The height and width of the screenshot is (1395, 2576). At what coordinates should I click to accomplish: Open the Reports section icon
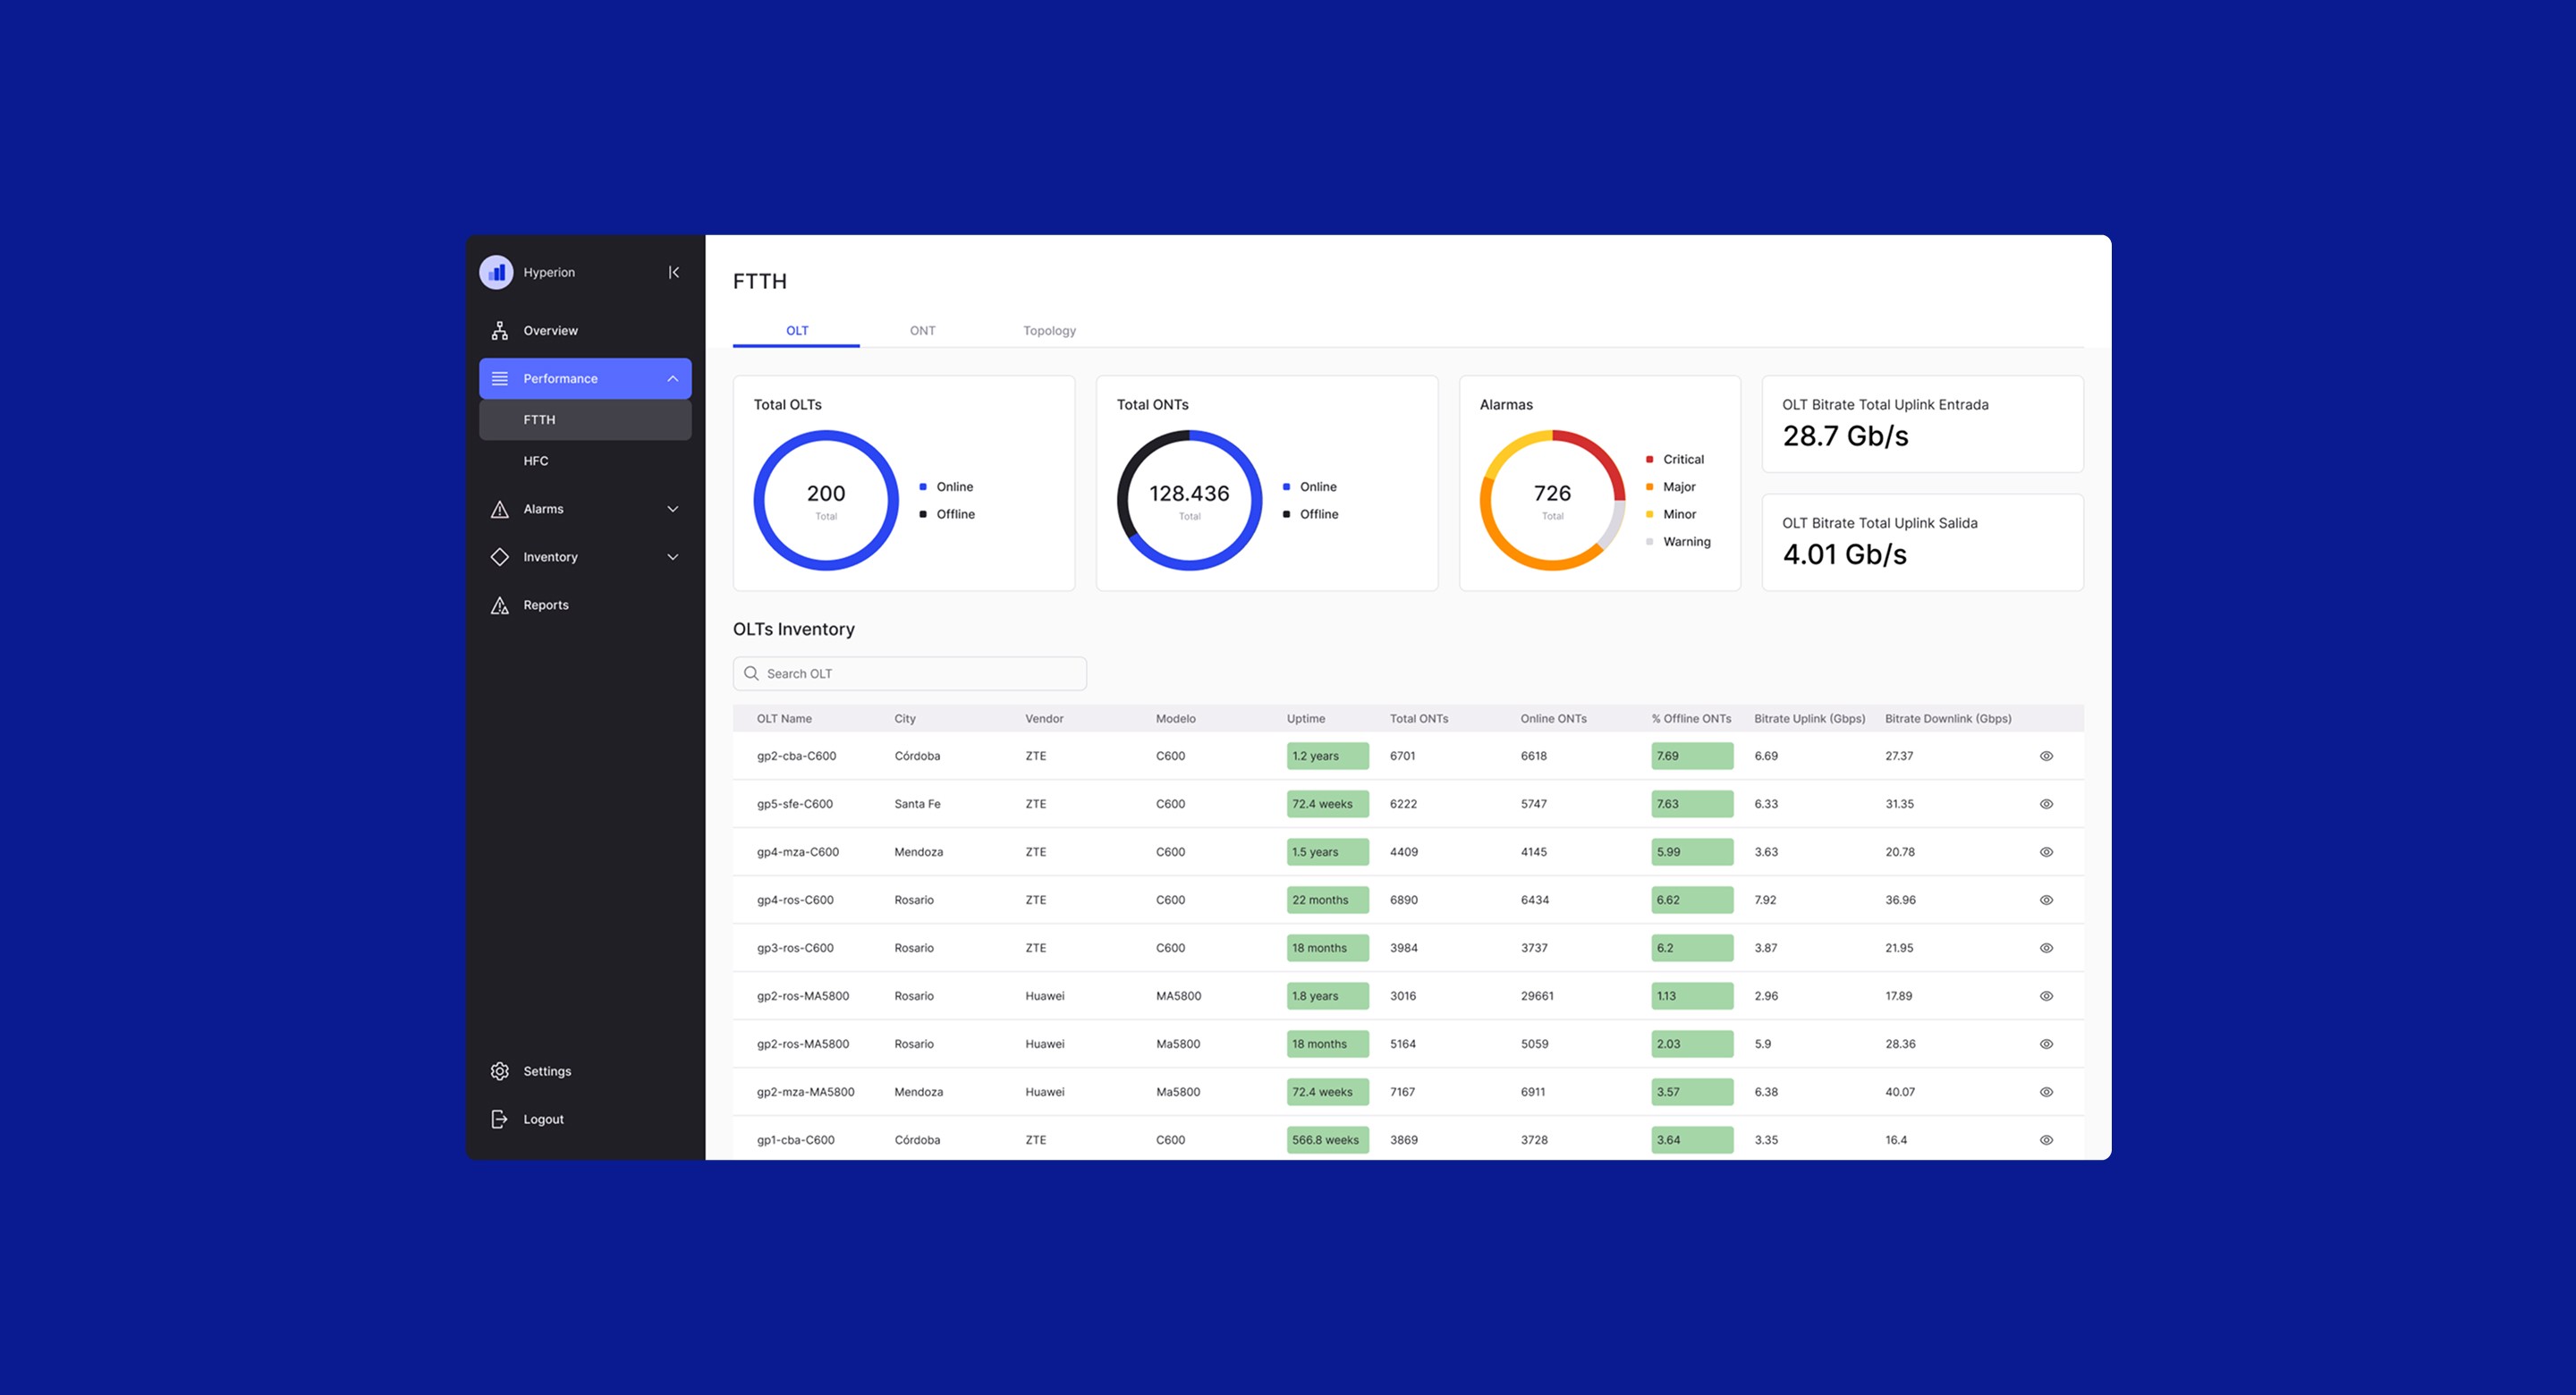pos(500,604)
